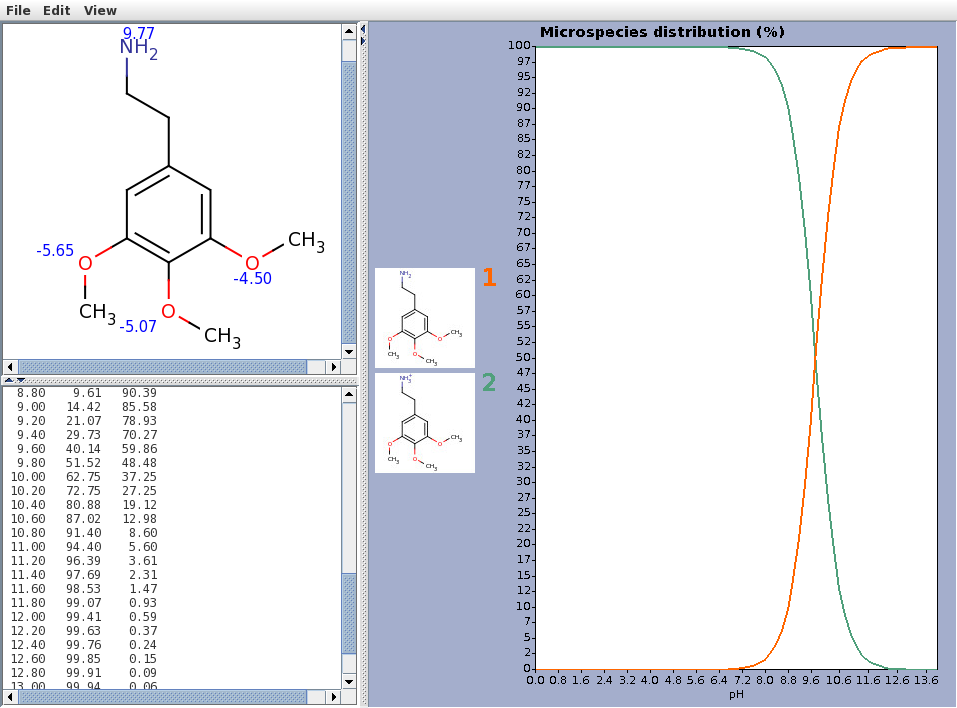Select microspecies 1 neutral amine thumbnail
Viewport: 957px width, 708px height.
coord(424,318)
